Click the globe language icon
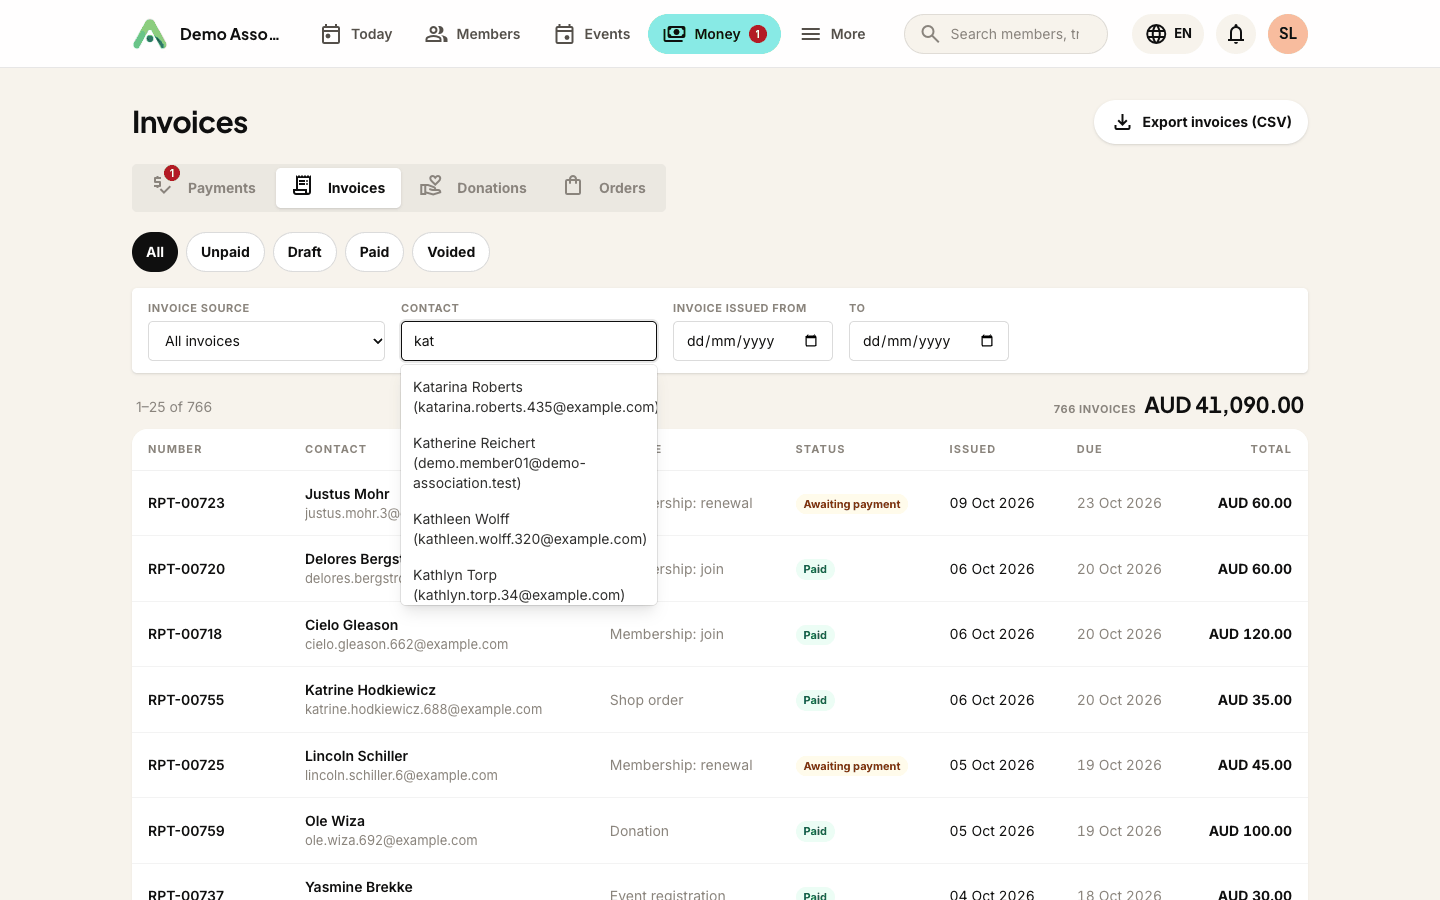The width and height of the screenshot is (1440, 900). pyautogui.click(x=1156, y=34)
